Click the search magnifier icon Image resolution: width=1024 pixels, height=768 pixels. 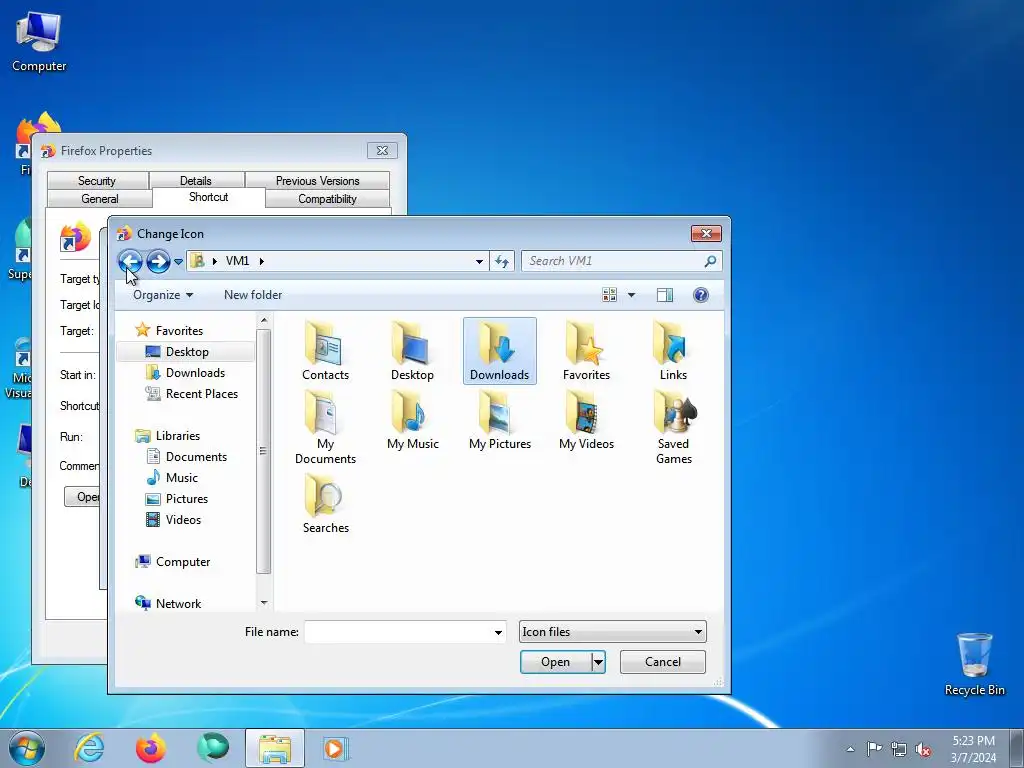[x=710, y=261]
